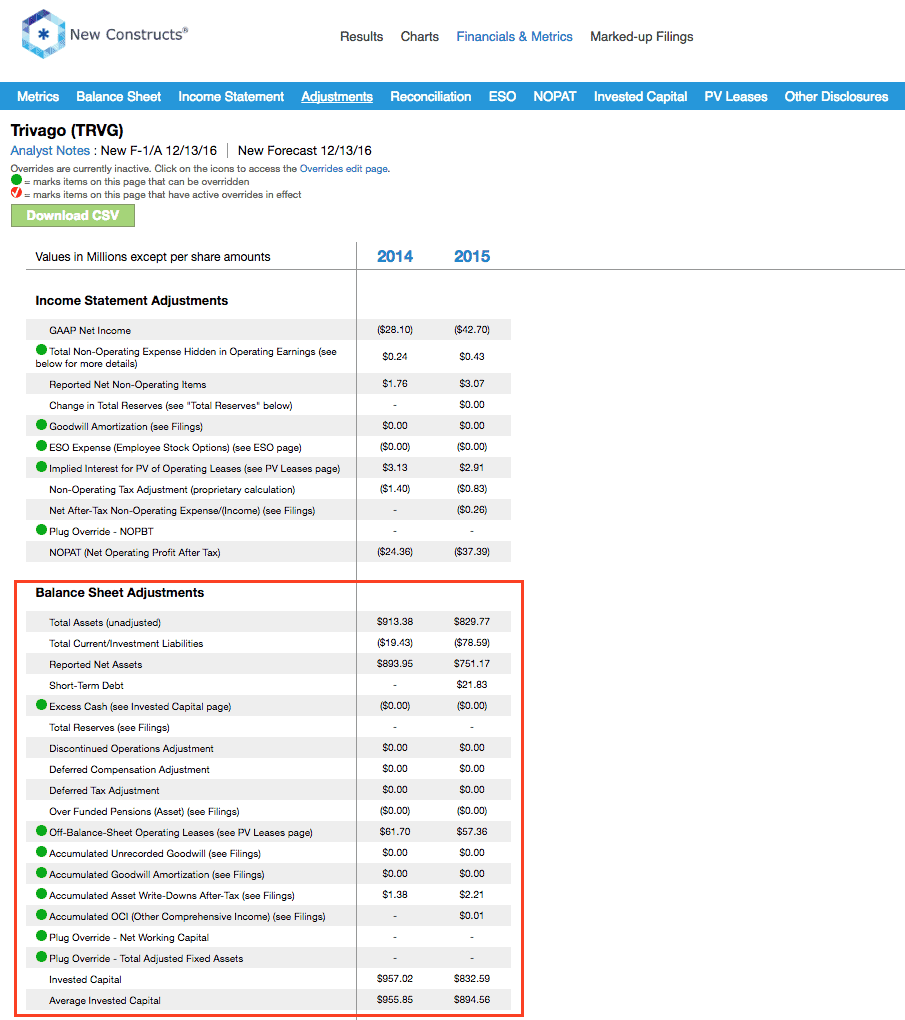Click green override dot for Total Non-Operating Expense
905x1020 pixels.
pos(42,350)
